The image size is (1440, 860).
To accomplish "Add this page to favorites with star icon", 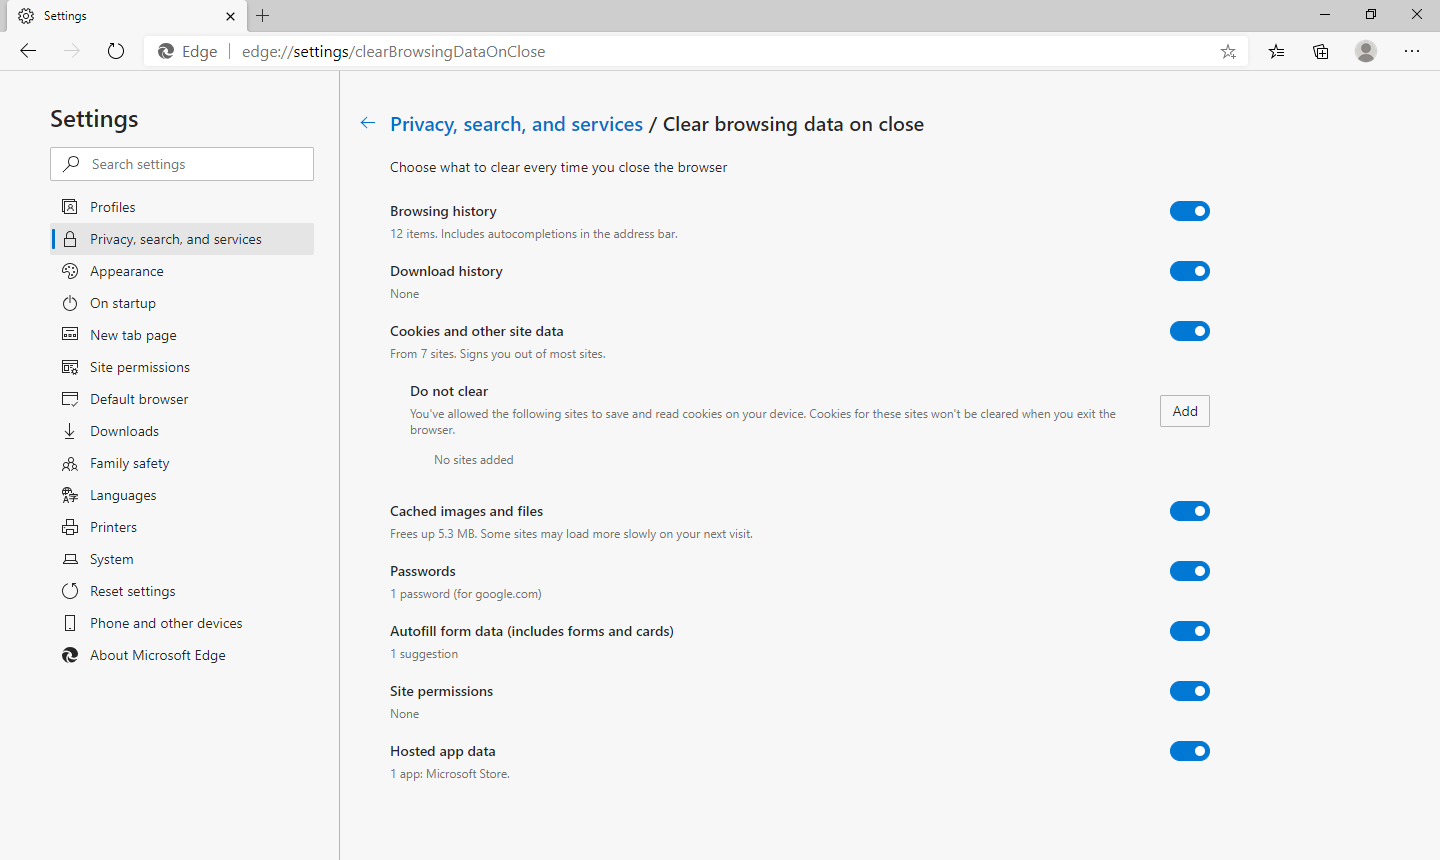I will (1228, 51).
